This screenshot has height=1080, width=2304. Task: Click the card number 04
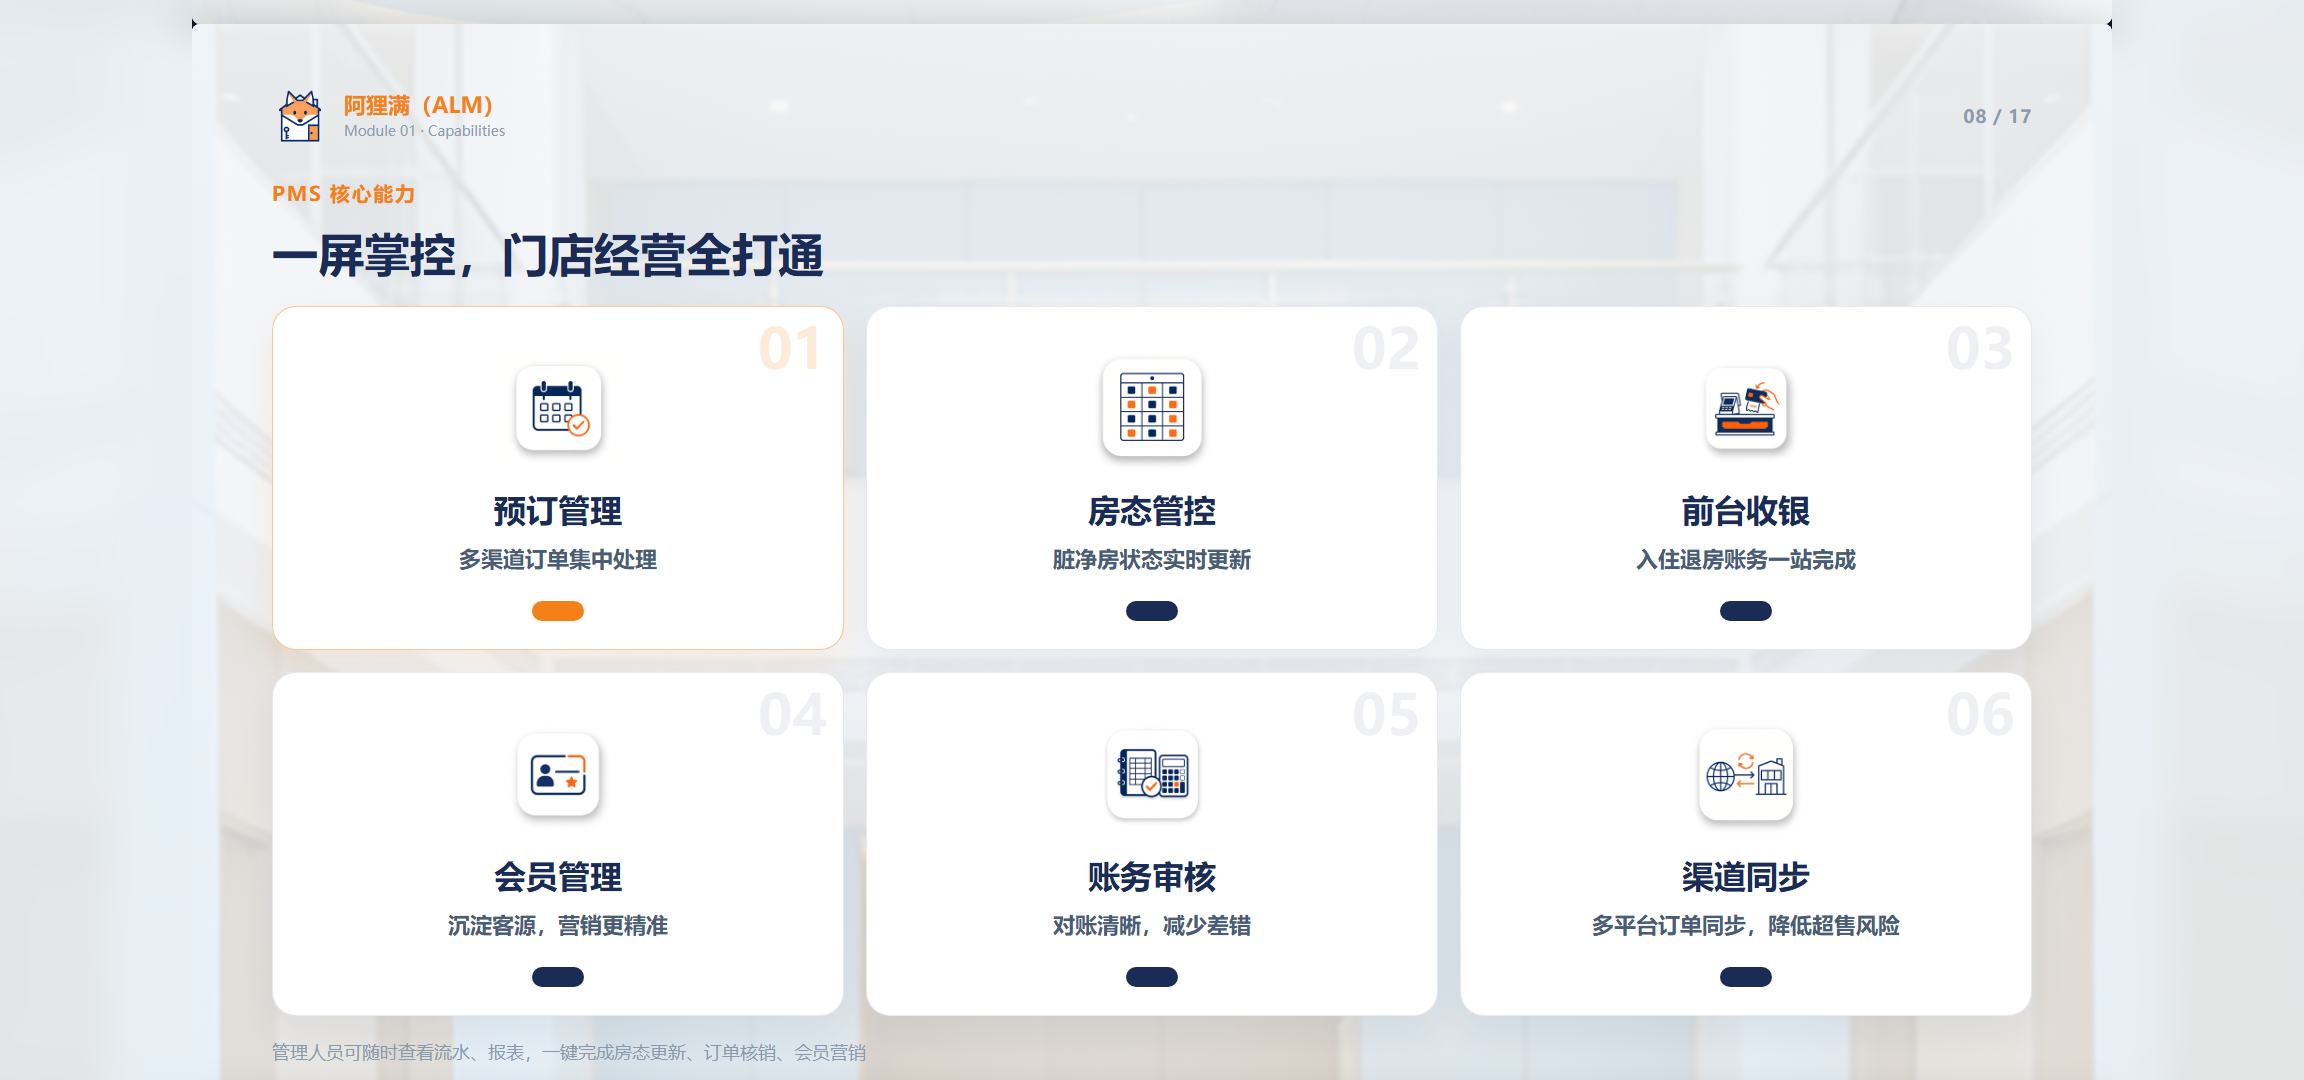(793, 715)
